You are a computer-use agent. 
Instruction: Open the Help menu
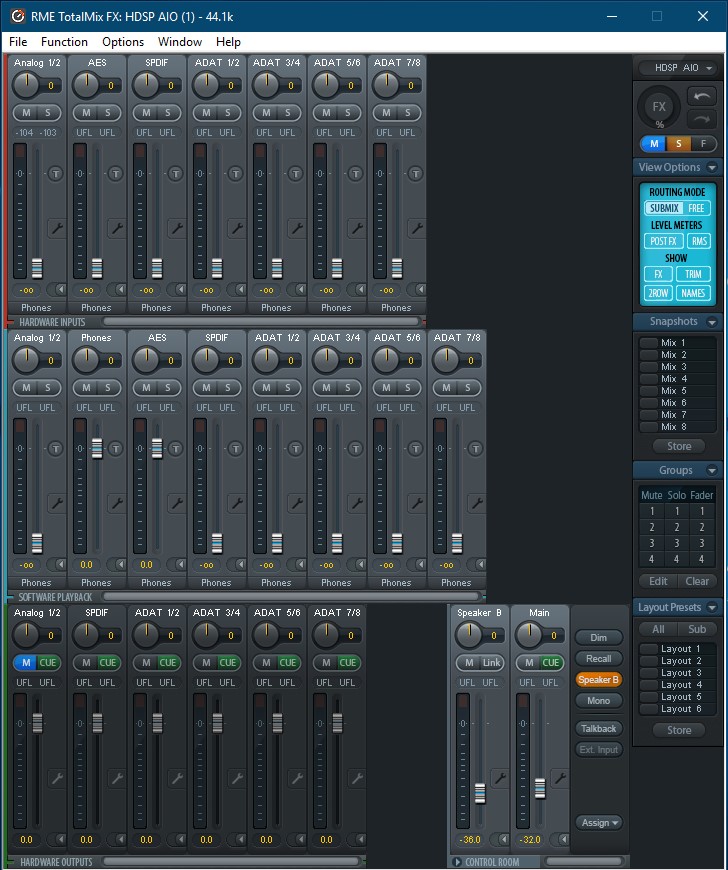[228, 42]
